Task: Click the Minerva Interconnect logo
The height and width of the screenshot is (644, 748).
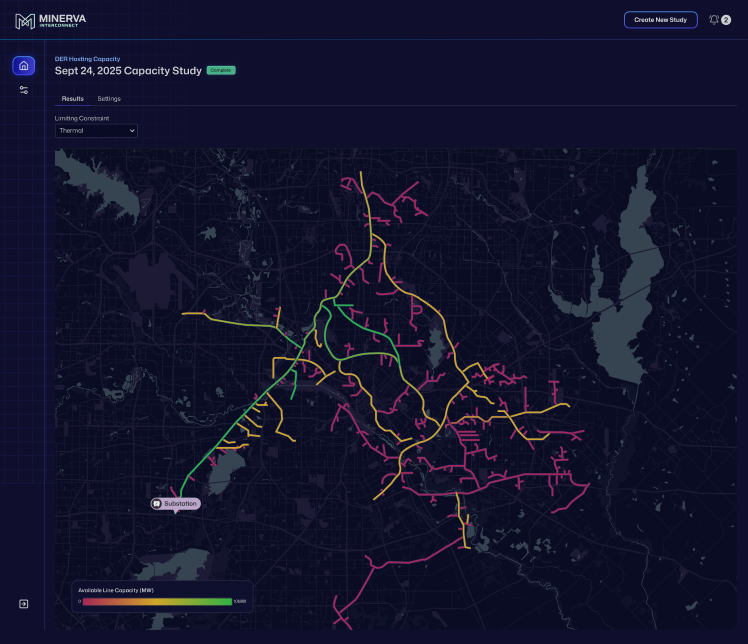Action: (x=52, y=21)
